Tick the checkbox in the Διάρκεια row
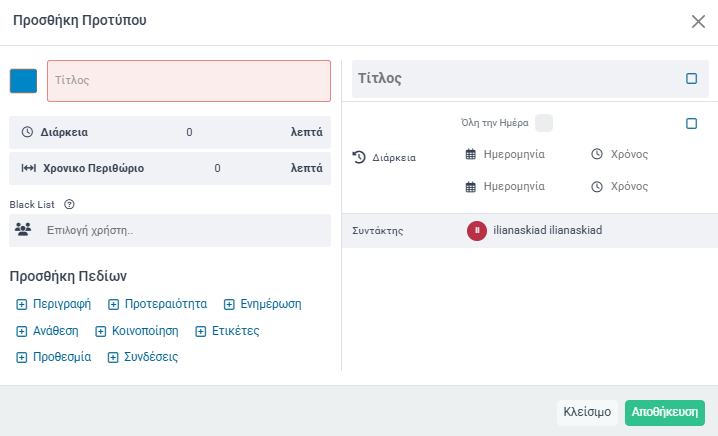The width and height of the screenshot is (718, 436). coord(691,123)
